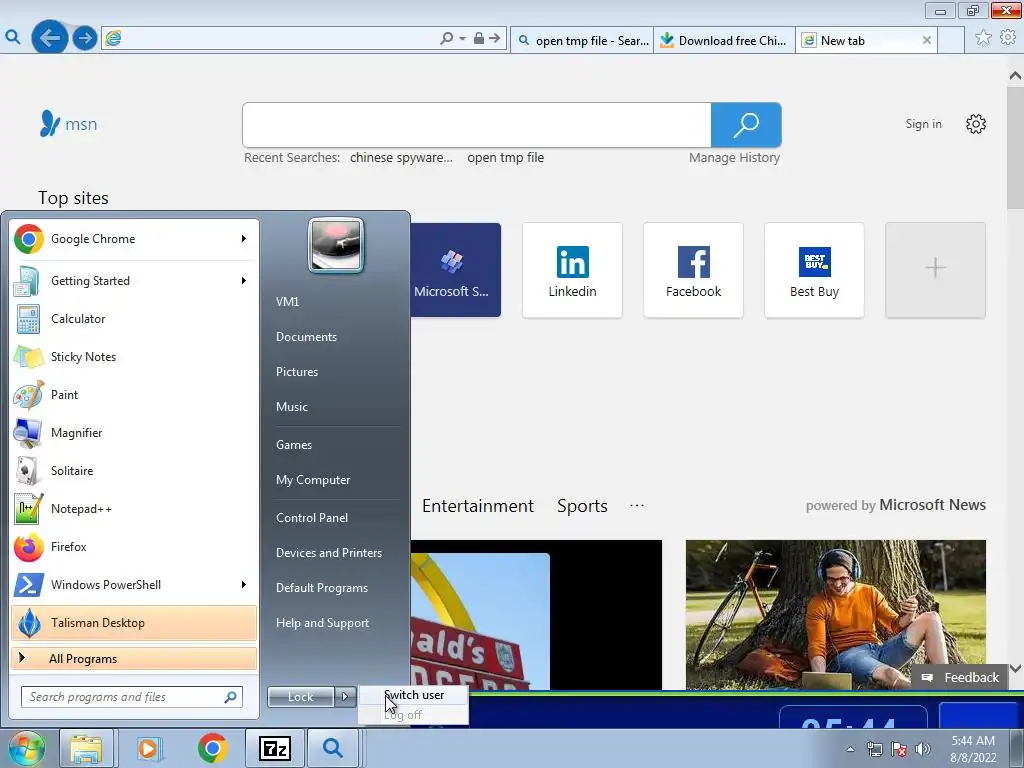
Task: Click the Start orb on taskbar
Action: tap(26, 748)
